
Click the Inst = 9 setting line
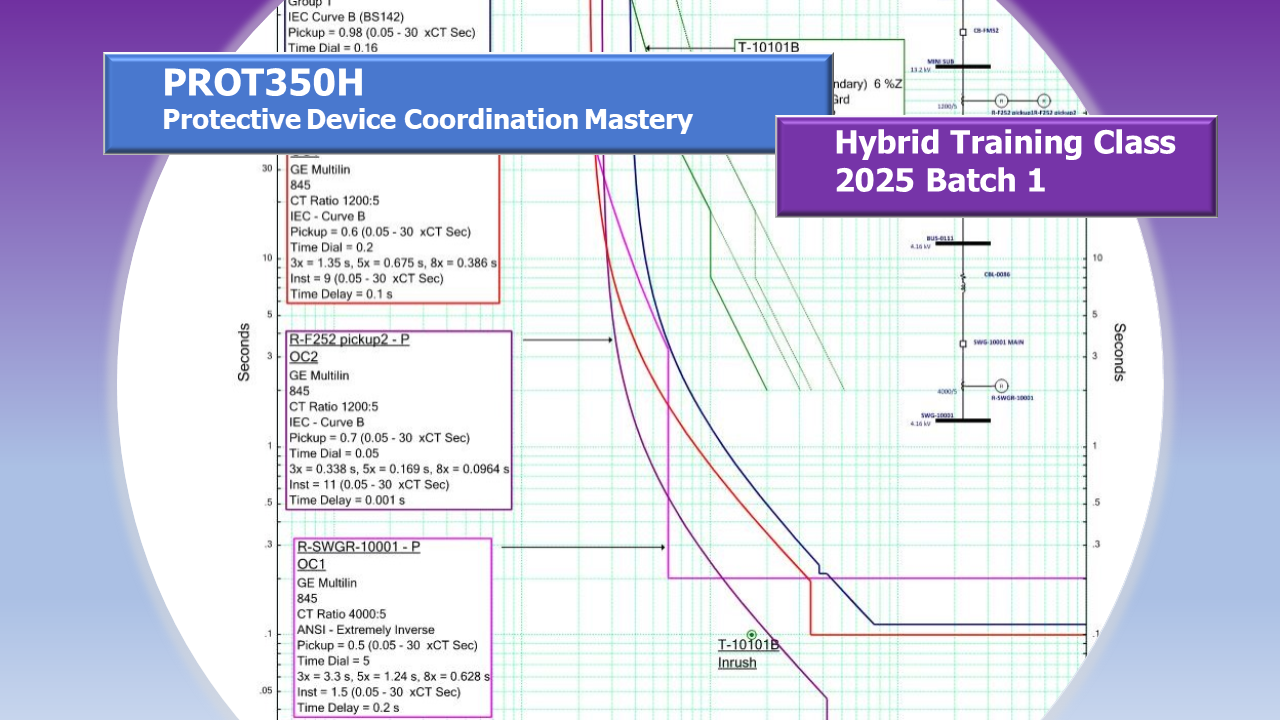366,278
